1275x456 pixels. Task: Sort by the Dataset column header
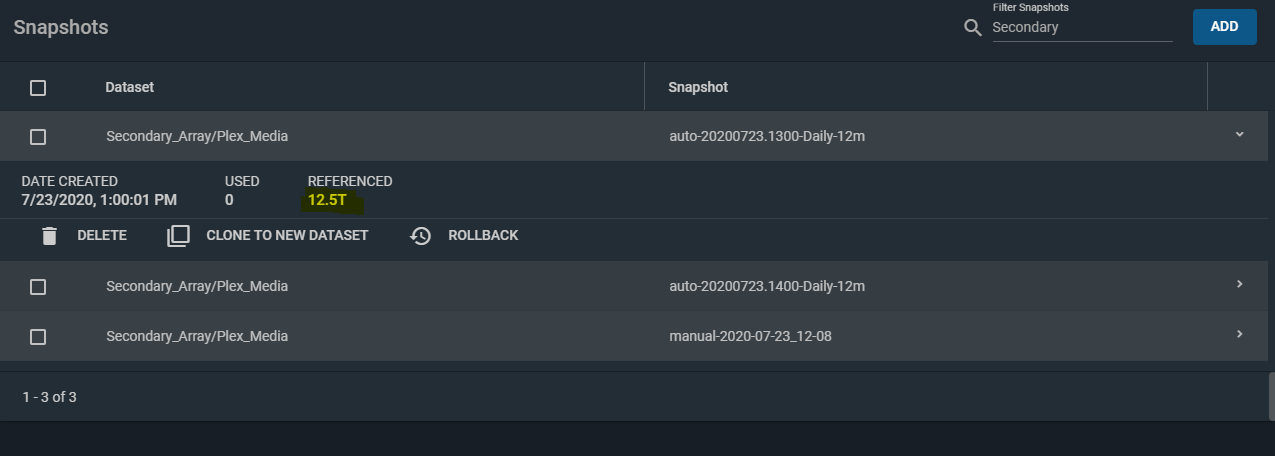tap(130, 87)
